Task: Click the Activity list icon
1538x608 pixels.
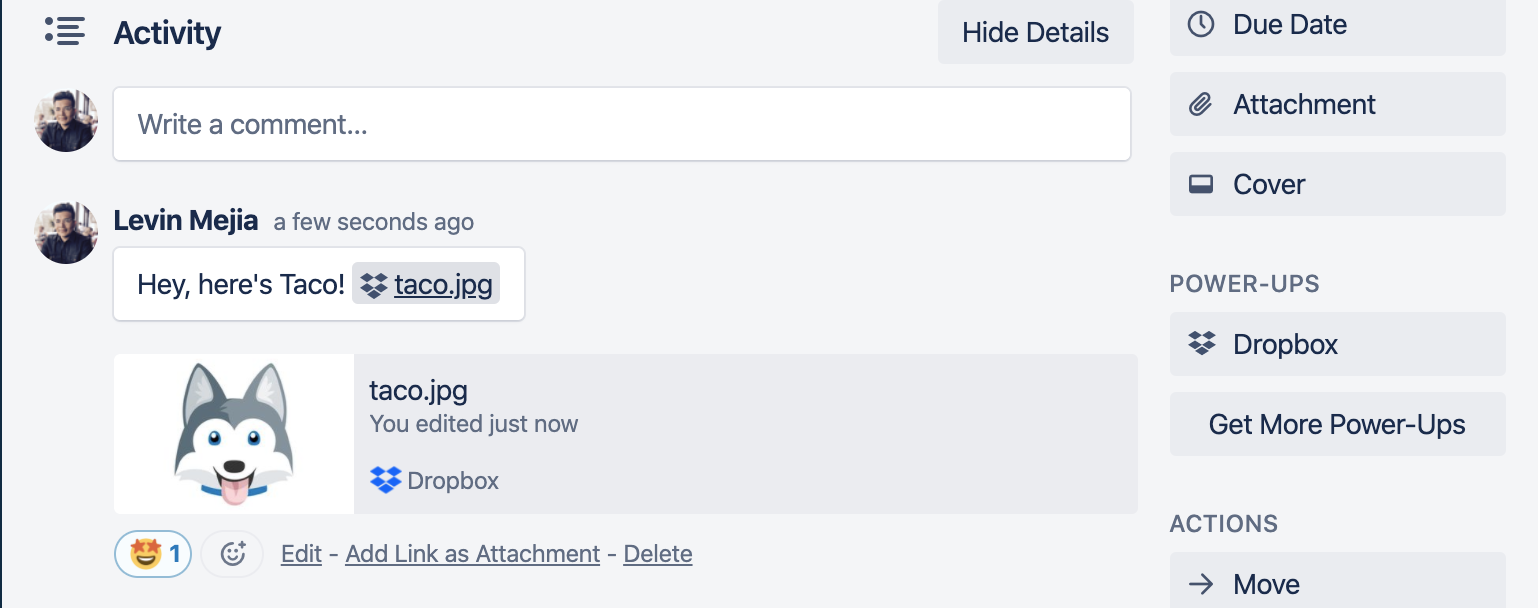Action: click(65, 31)
